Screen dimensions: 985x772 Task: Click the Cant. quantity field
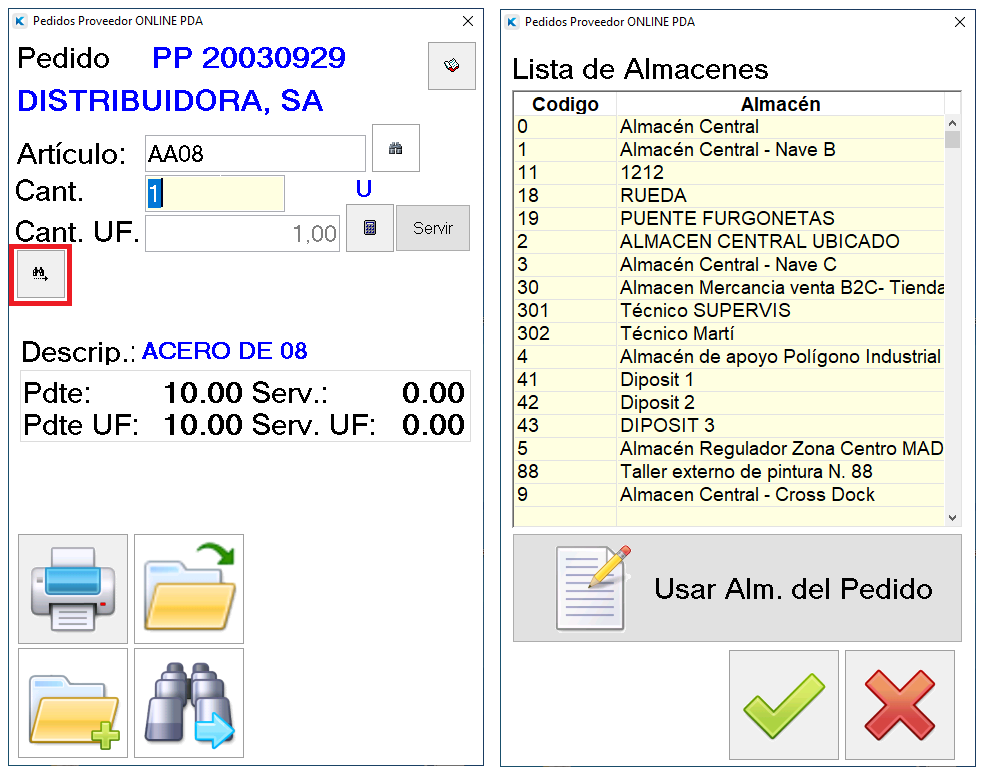click(x=215, y=193)
